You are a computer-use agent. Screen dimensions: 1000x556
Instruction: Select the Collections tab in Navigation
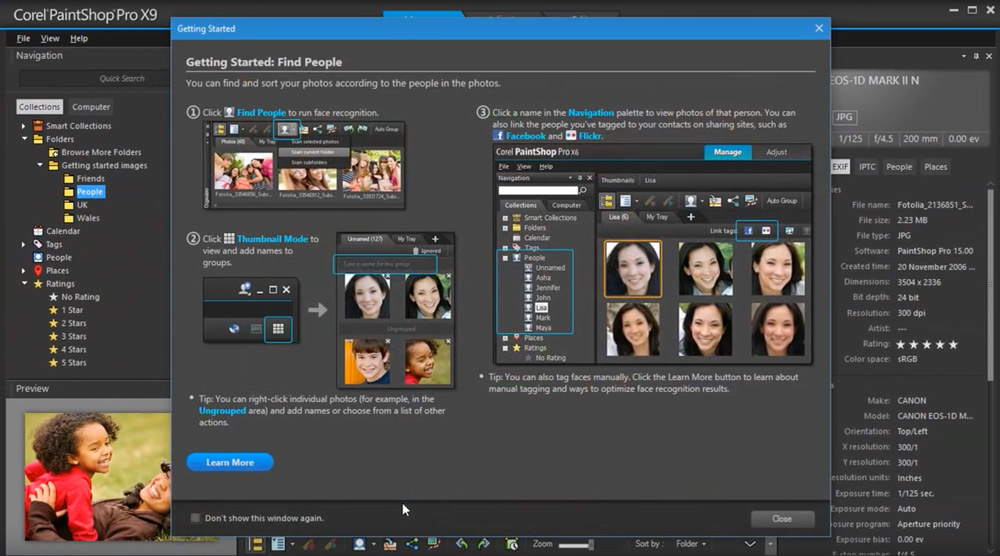(40, 106)
